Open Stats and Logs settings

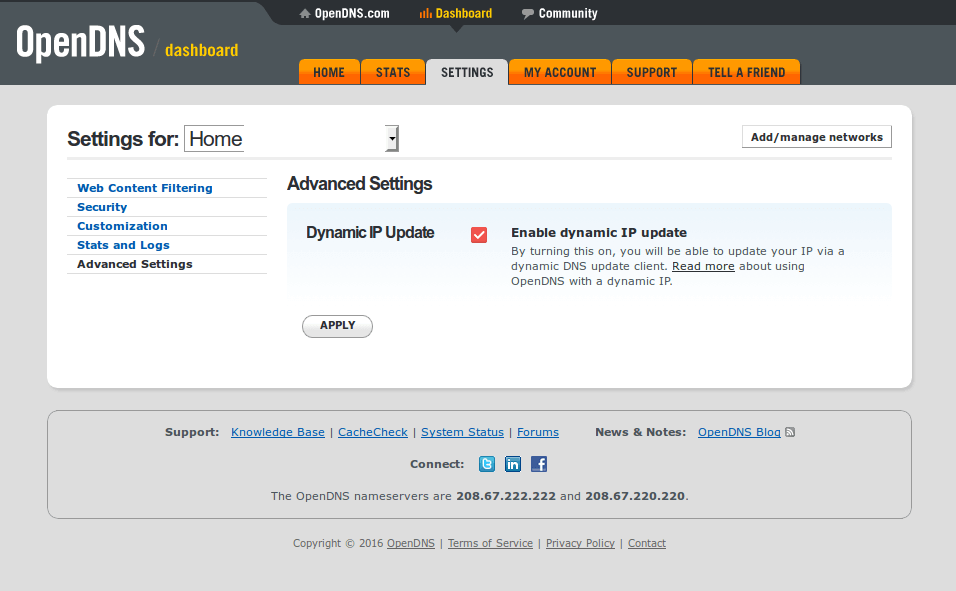click(x=123, y=245)
